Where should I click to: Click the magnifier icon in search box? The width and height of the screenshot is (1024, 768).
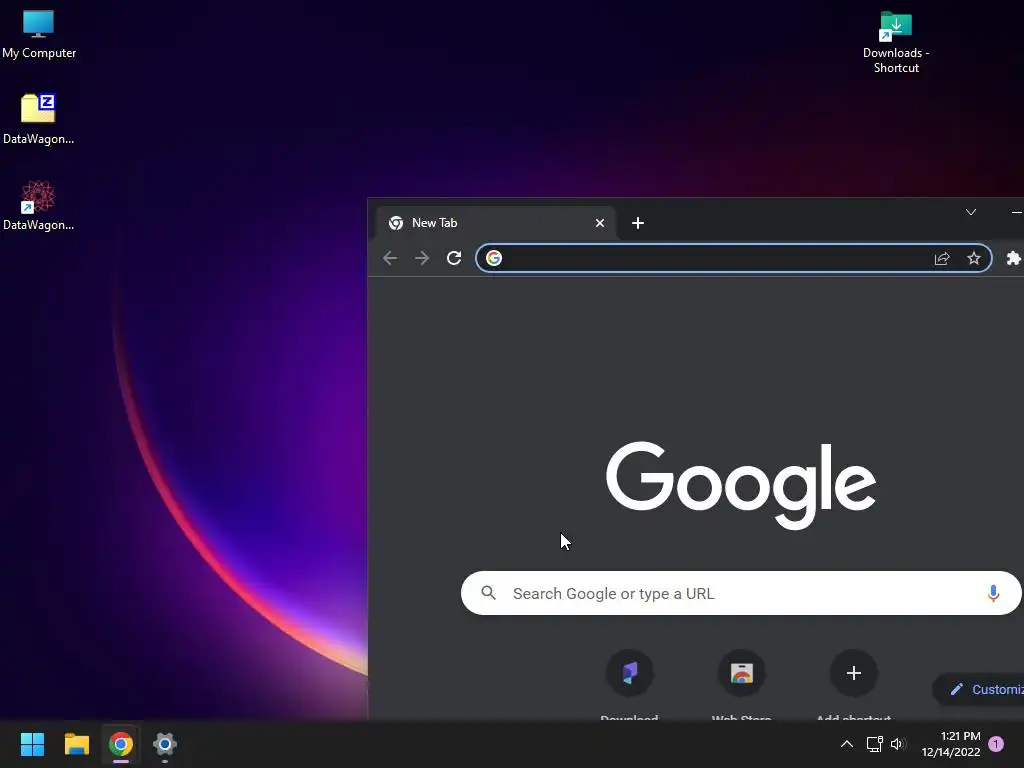click(x=488, y=593)
